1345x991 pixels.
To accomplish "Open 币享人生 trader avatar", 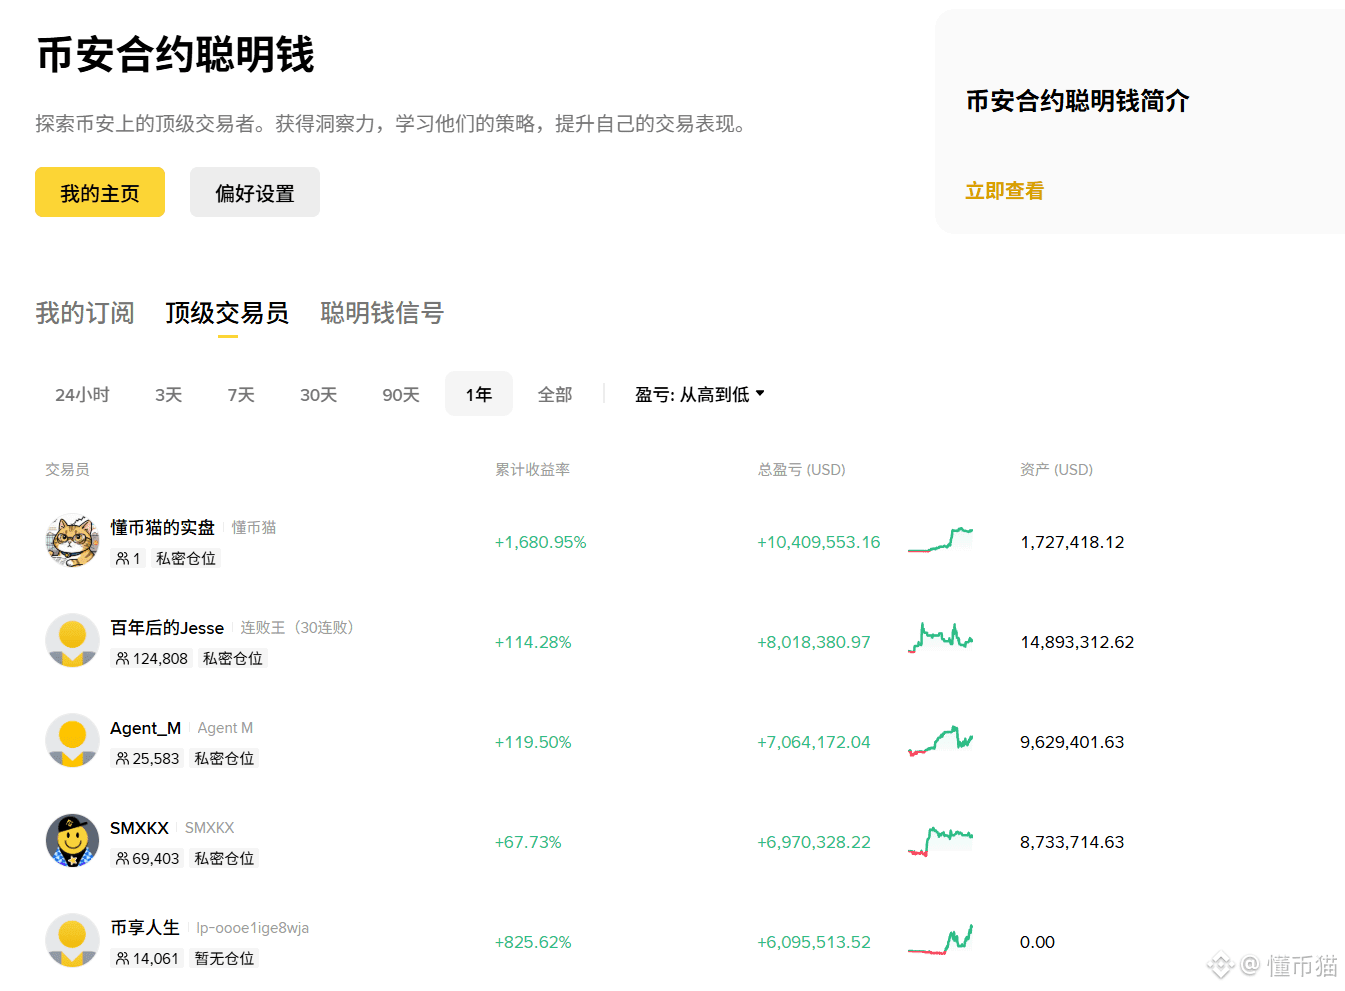I will (x=72, y=940).
